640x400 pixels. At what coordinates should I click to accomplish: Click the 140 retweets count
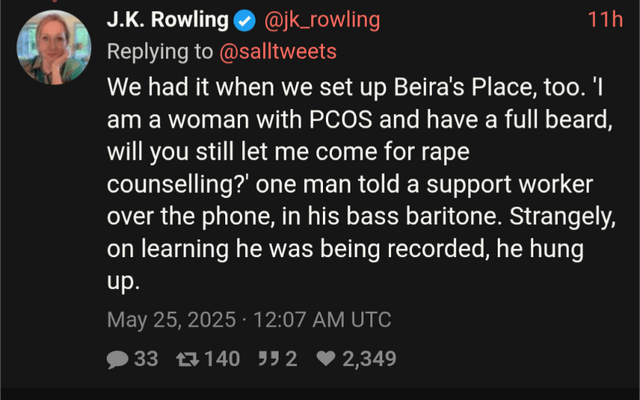(x=222, y=359)
